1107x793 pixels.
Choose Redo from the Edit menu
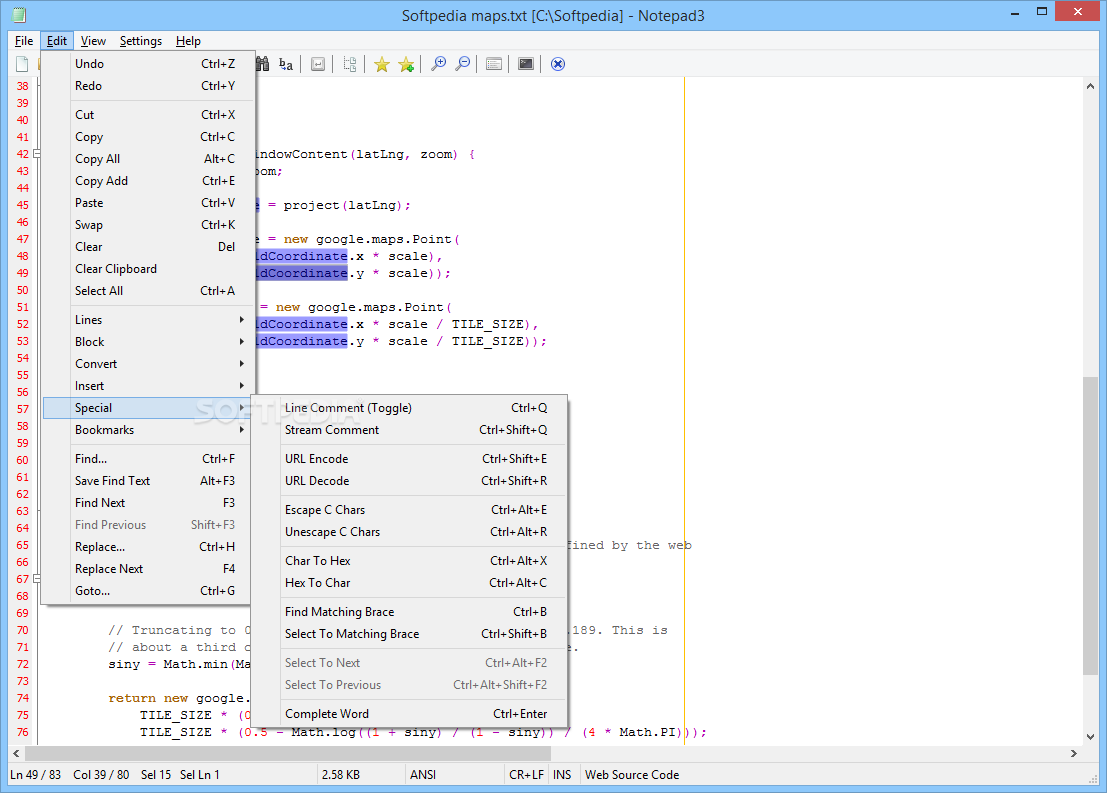pyautogui.click(x=147, y=85)
